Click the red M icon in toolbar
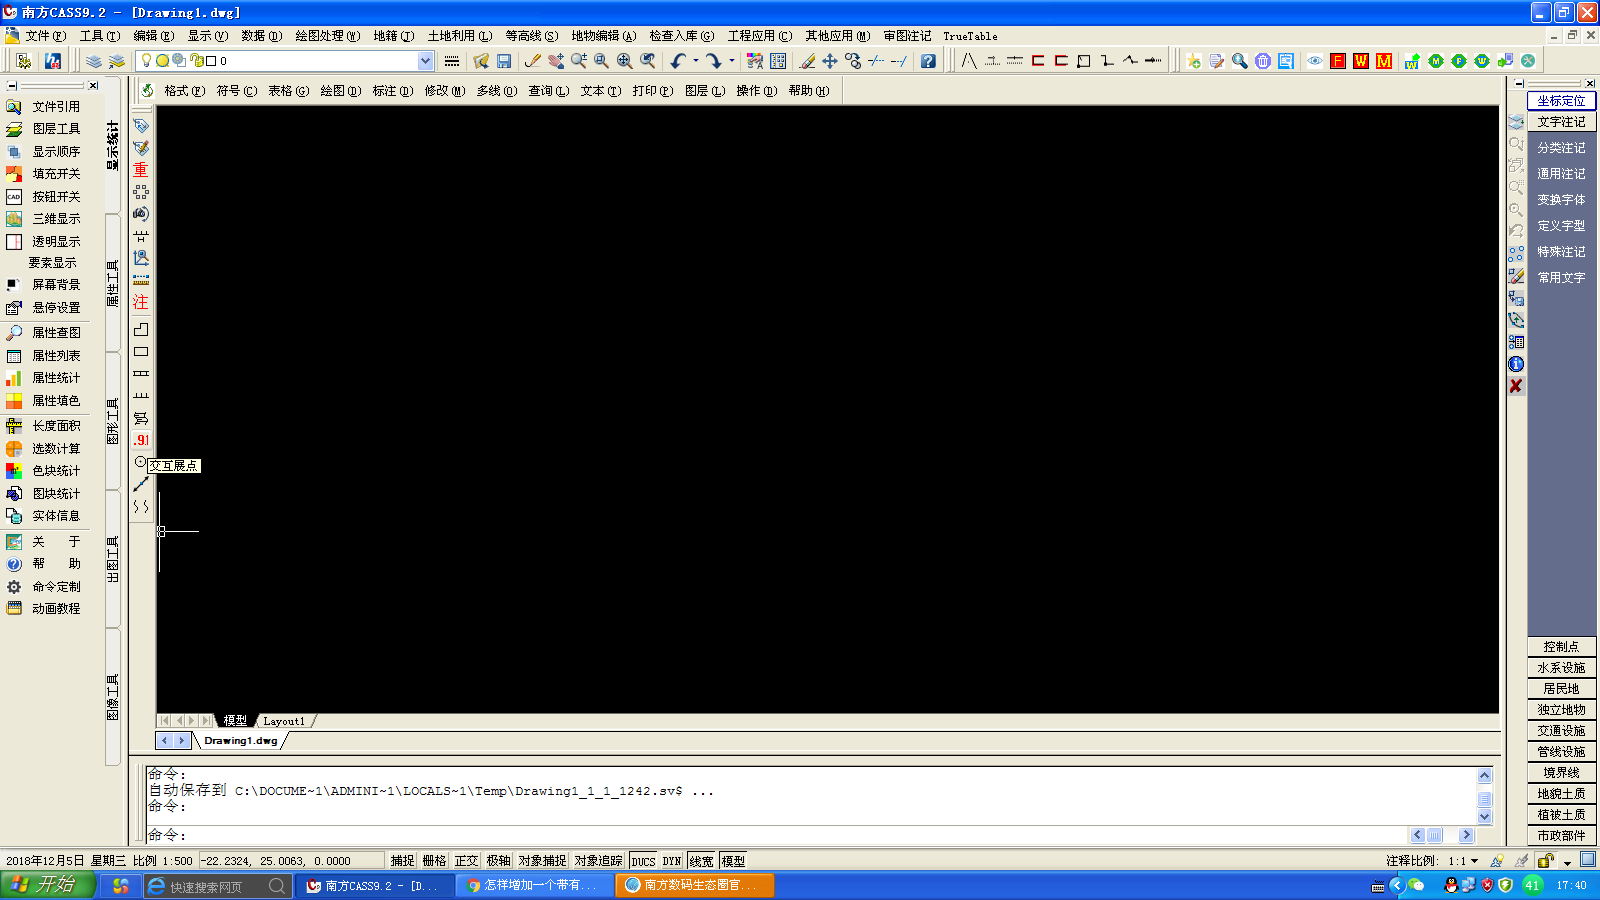 pyautogui.click(x=1384, y=61)
